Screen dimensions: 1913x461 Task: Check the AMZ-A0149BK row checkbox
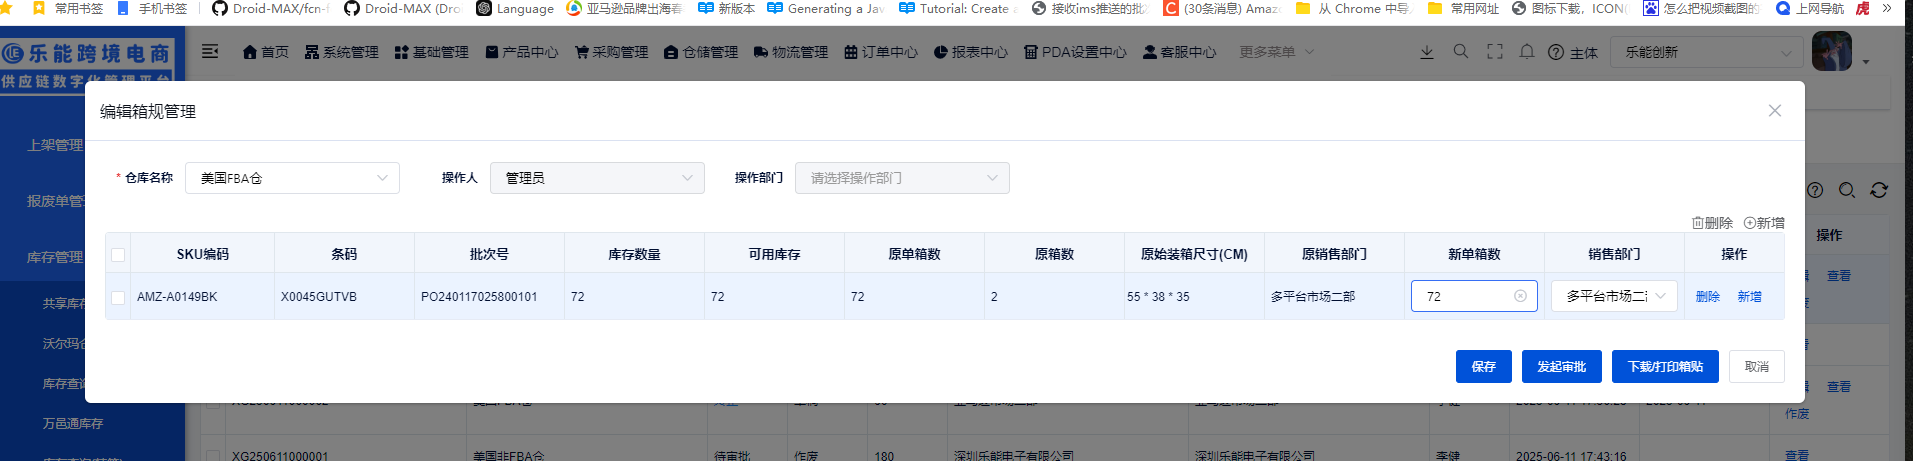pos(118,297)
